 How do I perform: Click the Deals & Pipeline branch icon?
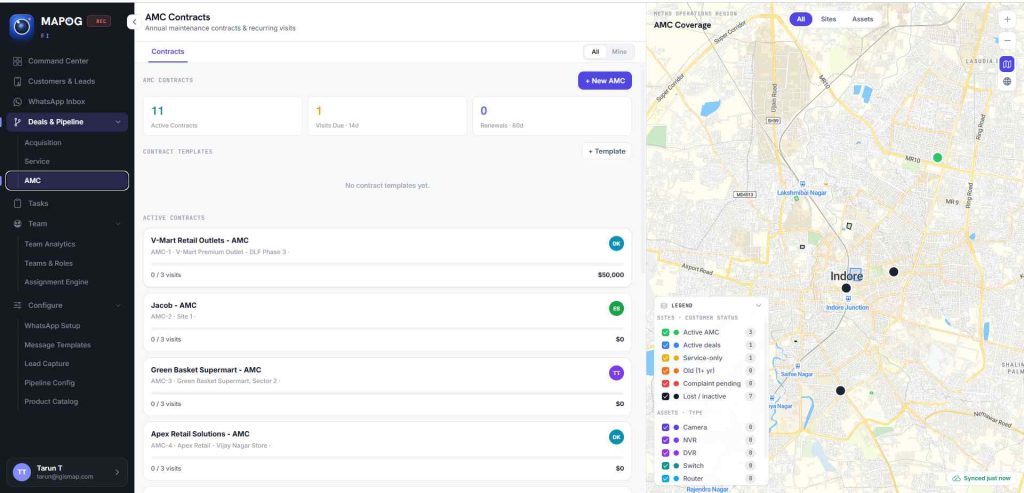click(x=18, y=121)
